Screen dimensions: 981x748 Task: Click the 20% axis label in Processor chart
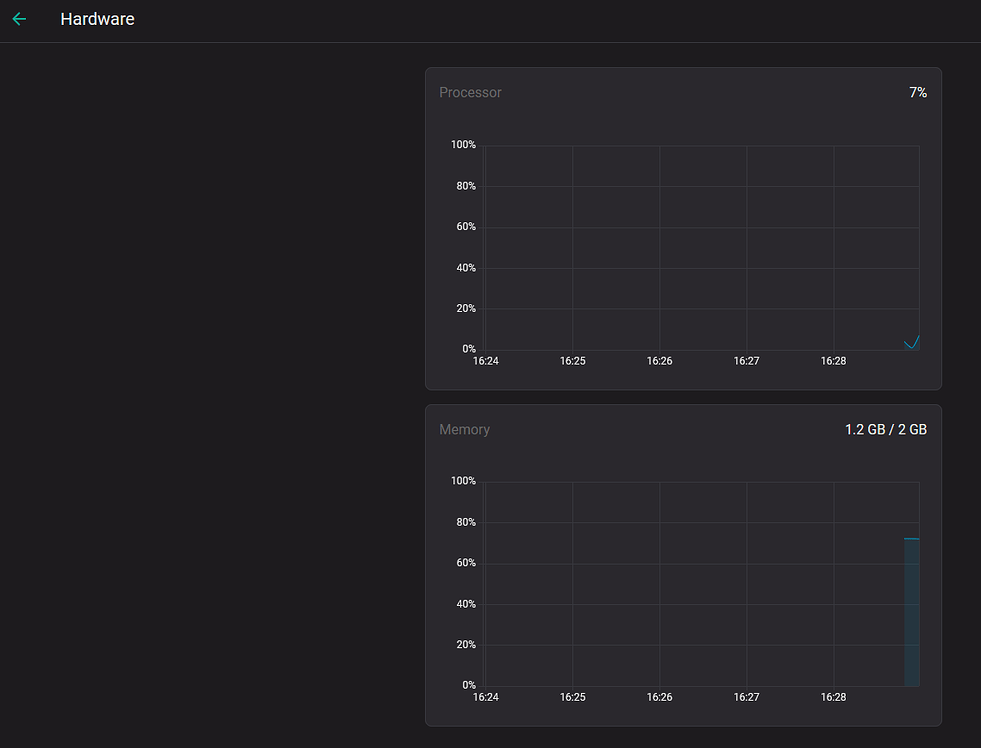(x=466, y=308)
